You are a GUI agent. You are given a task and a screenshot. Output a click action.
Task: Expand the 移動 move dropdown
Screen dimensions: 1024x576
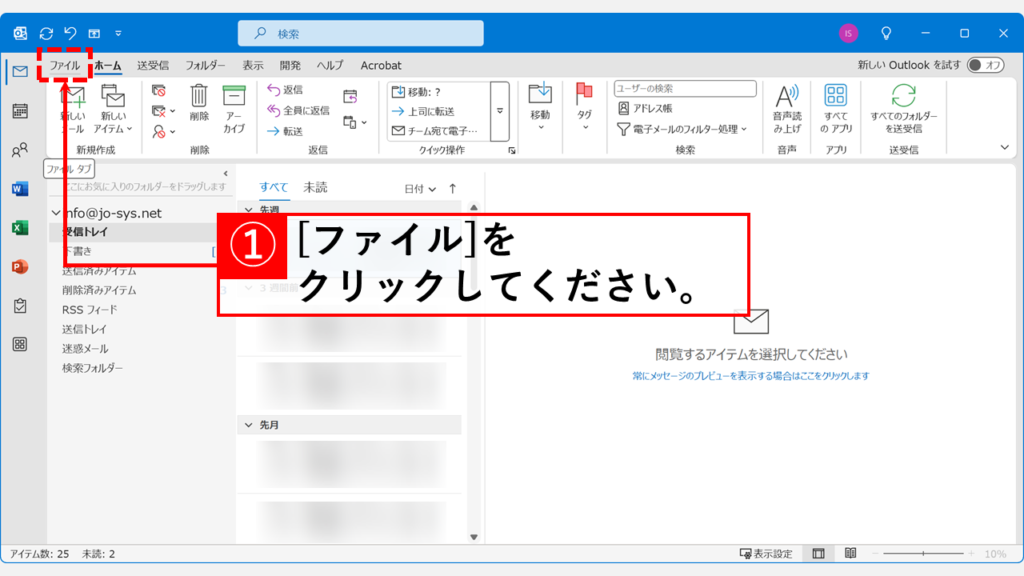(541, 127)
